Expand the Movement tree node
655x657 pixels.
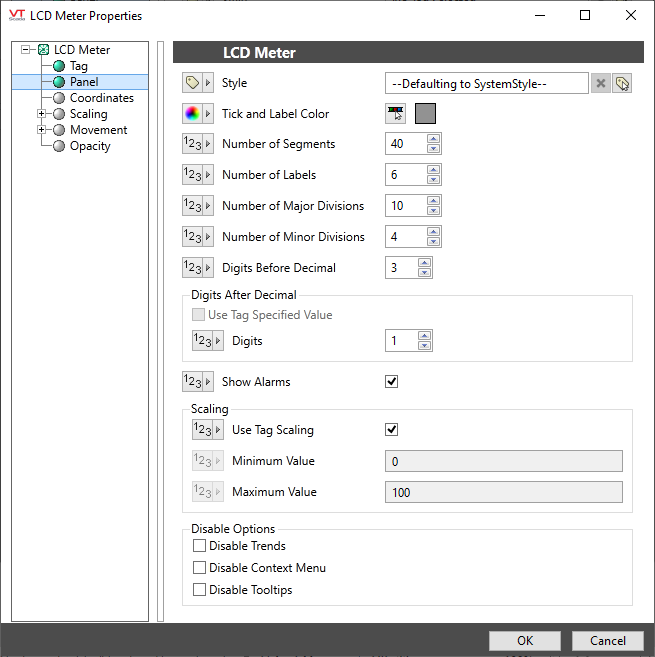click(41, 130)
